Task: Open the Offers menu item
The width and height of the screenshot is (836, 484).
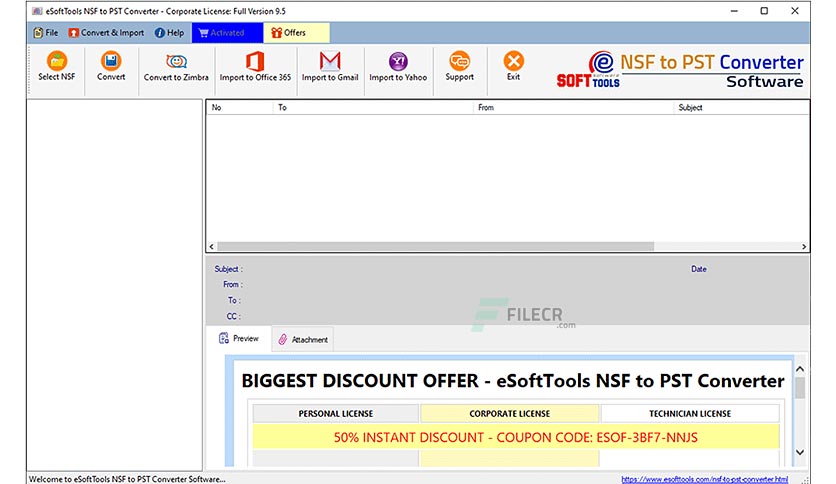Action: pyautogui.click(x=296, y=33)
